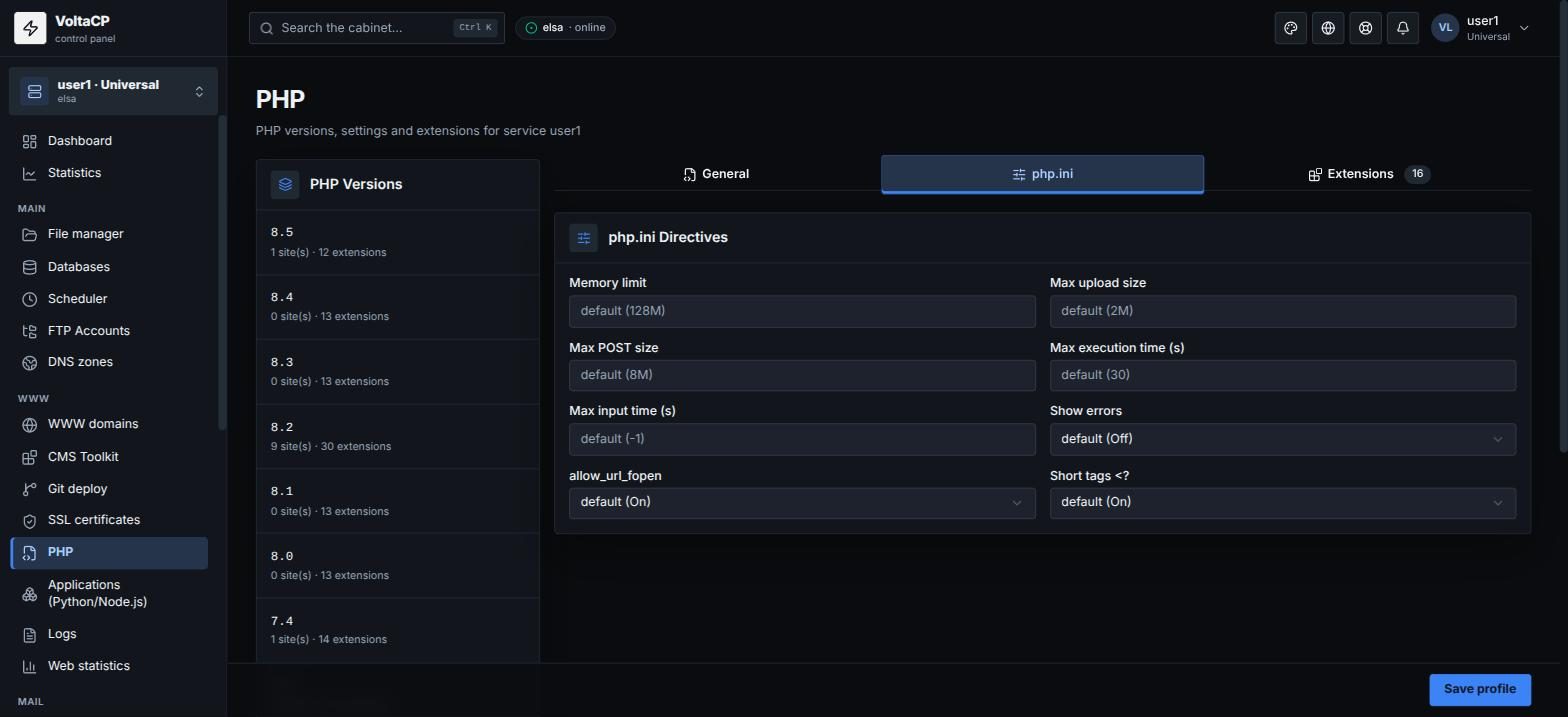Switch to the General tab
Image resolution: width=1568 pixels, height=717 pixels.
pos(716,174)
